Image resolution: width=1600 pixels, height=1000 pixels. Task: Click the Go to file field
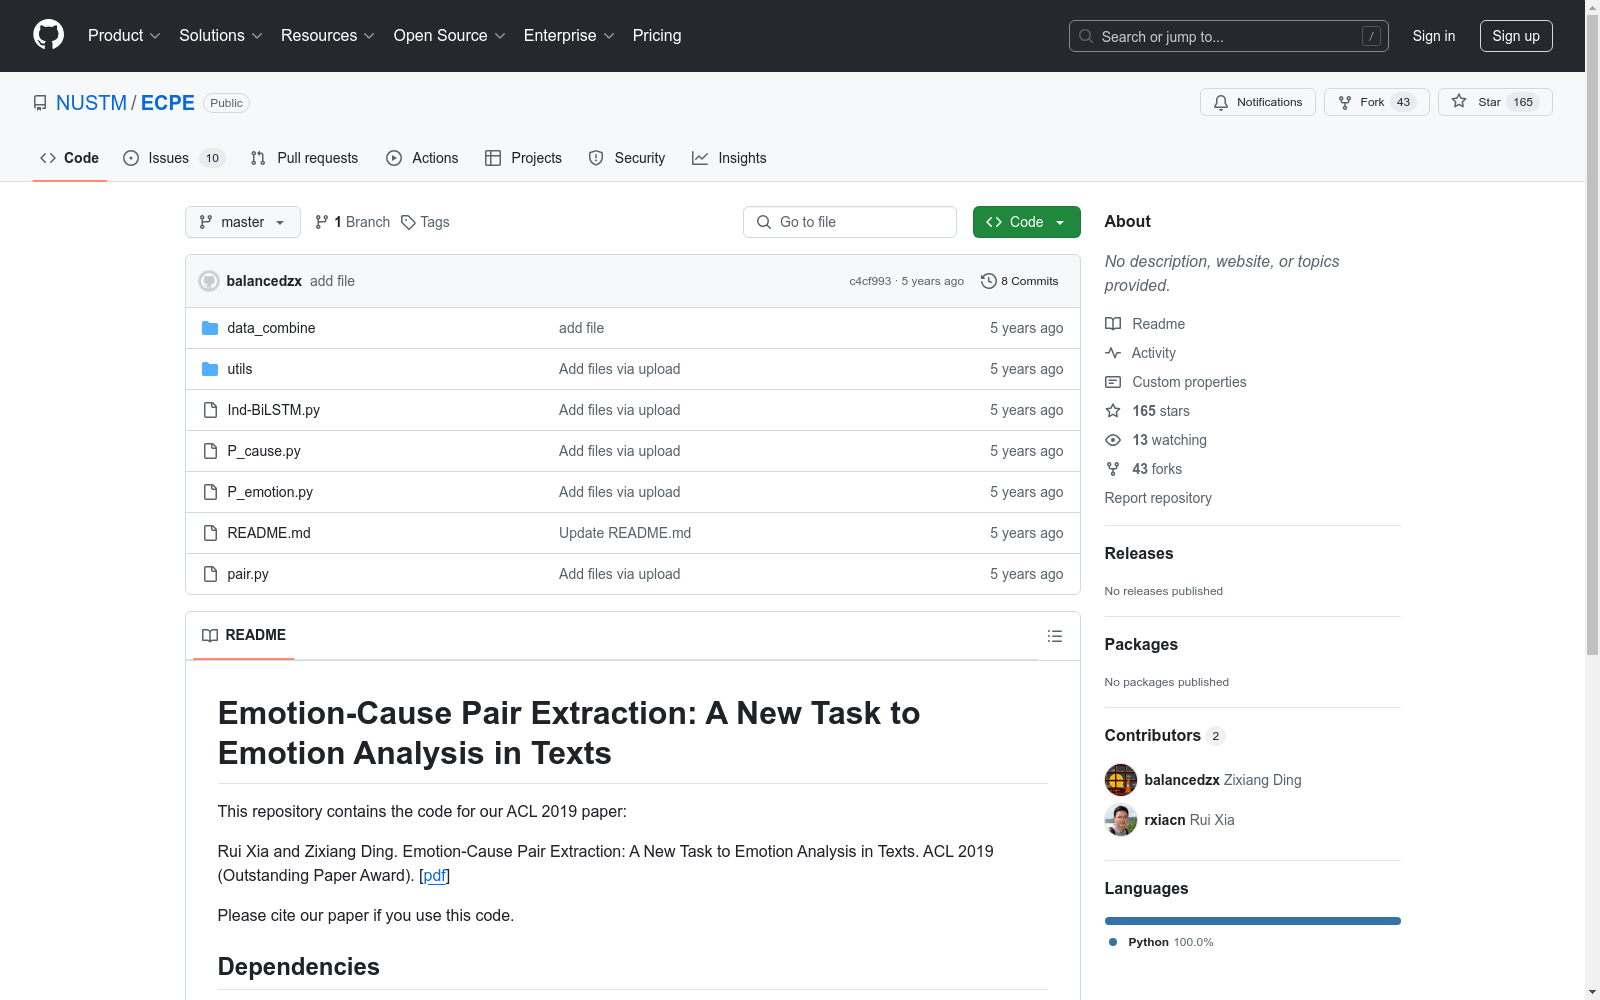pyautogui.click(x=850, y=222)
